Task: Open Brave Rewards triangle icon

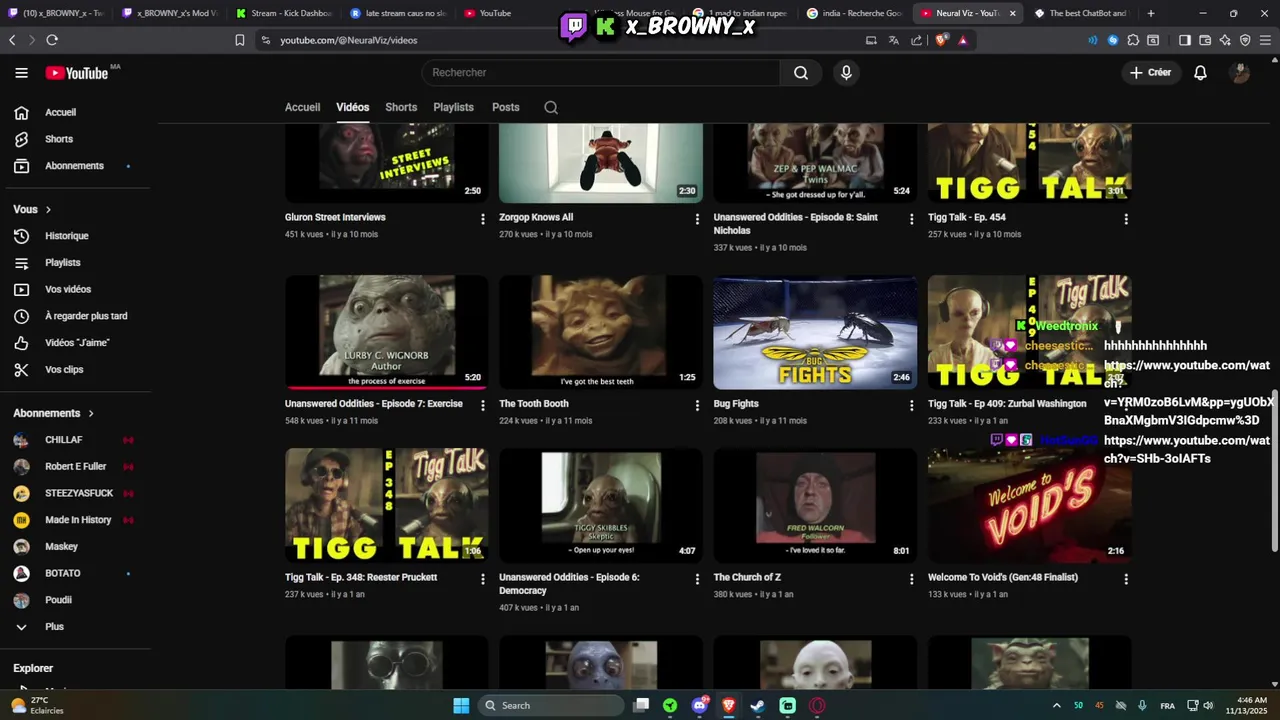Action: [963, 40]
